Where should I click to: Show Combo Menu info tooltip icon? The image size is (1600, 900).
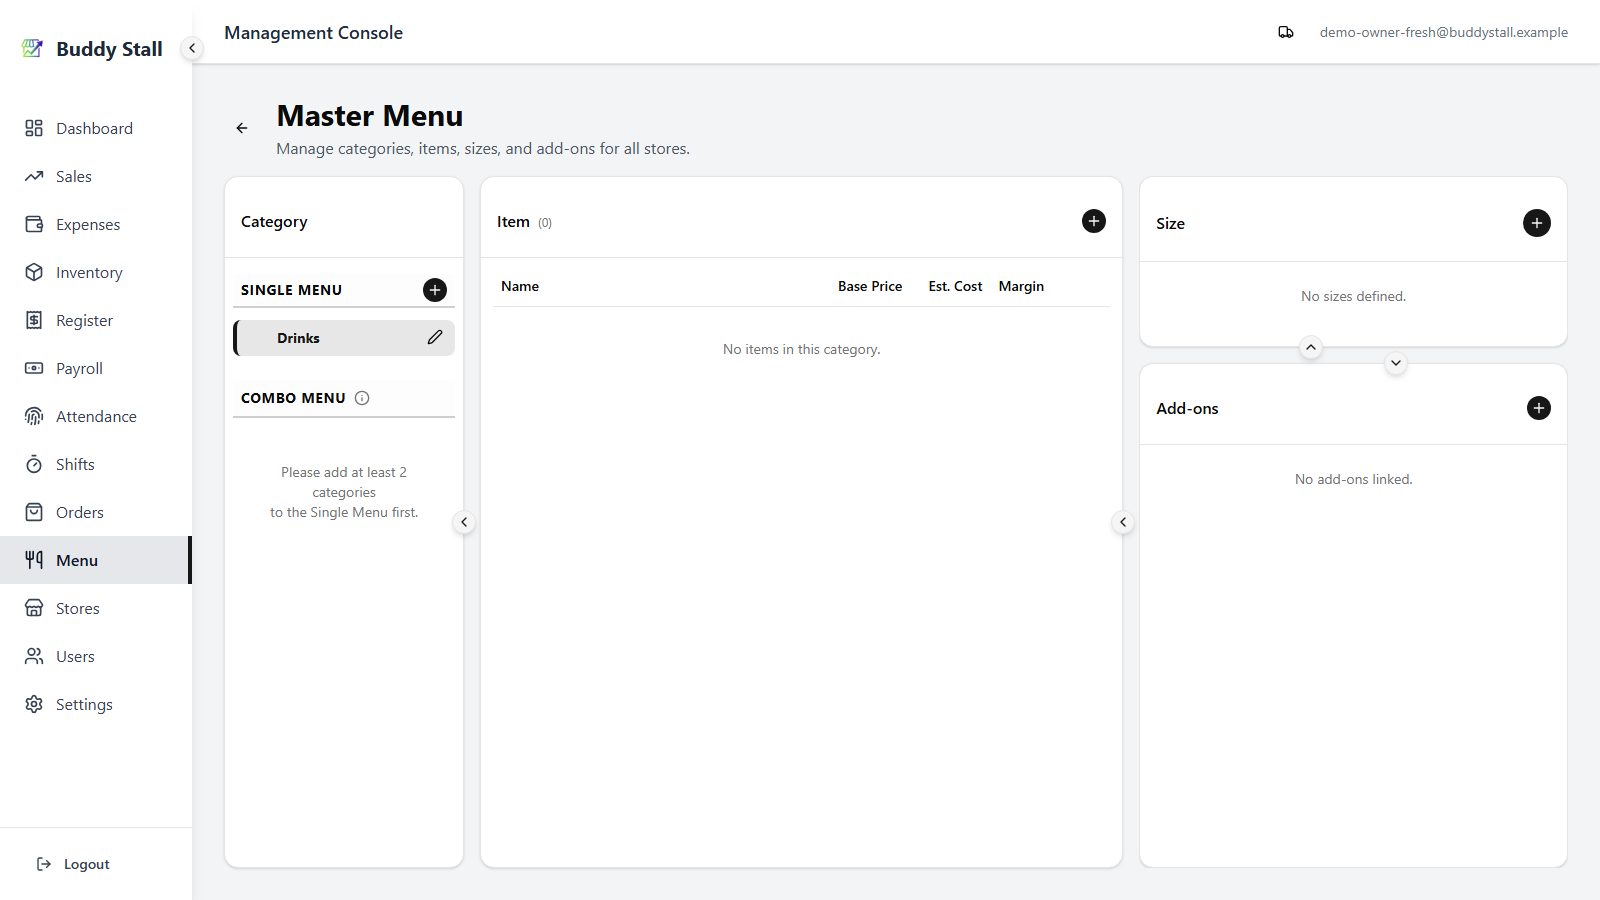click(x=362, y=398)
